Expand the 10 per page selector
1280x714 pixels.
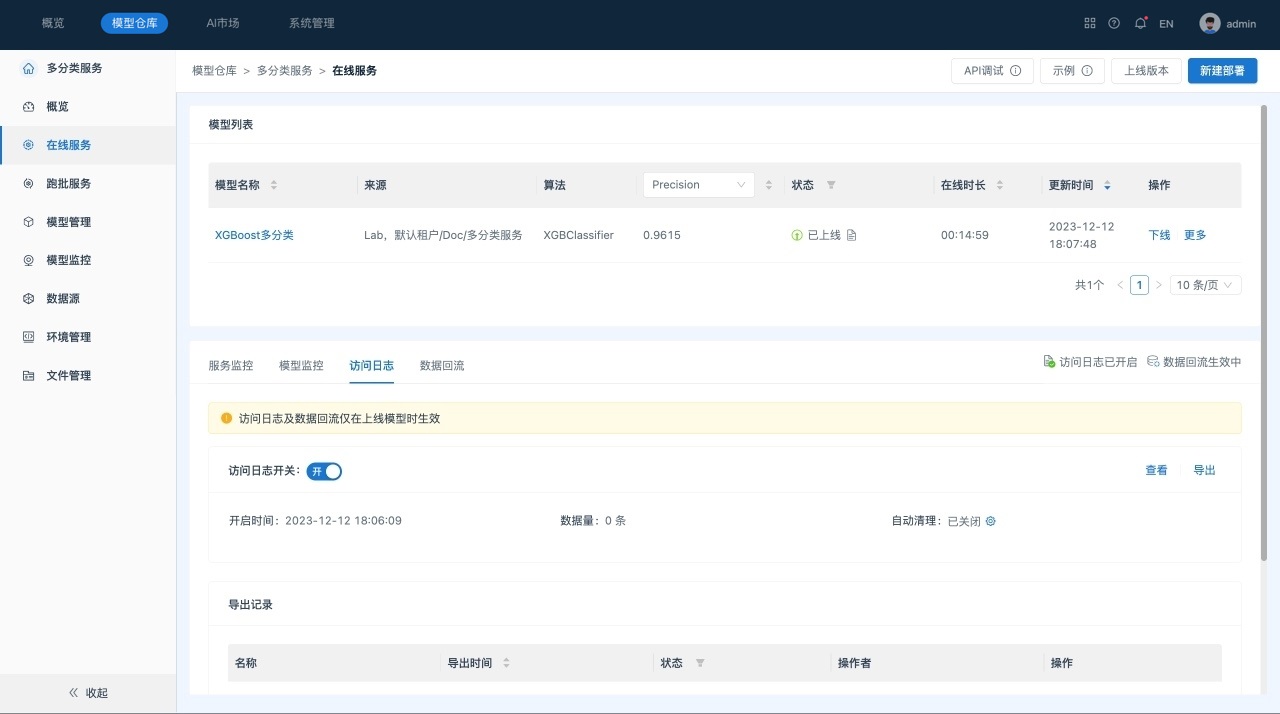(1205, 285)
